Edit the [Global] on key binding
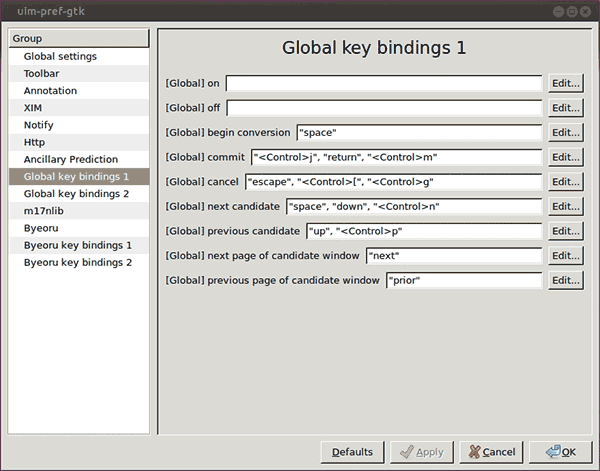The height and width of the screenshot is (471, 600). coord(566,83)
